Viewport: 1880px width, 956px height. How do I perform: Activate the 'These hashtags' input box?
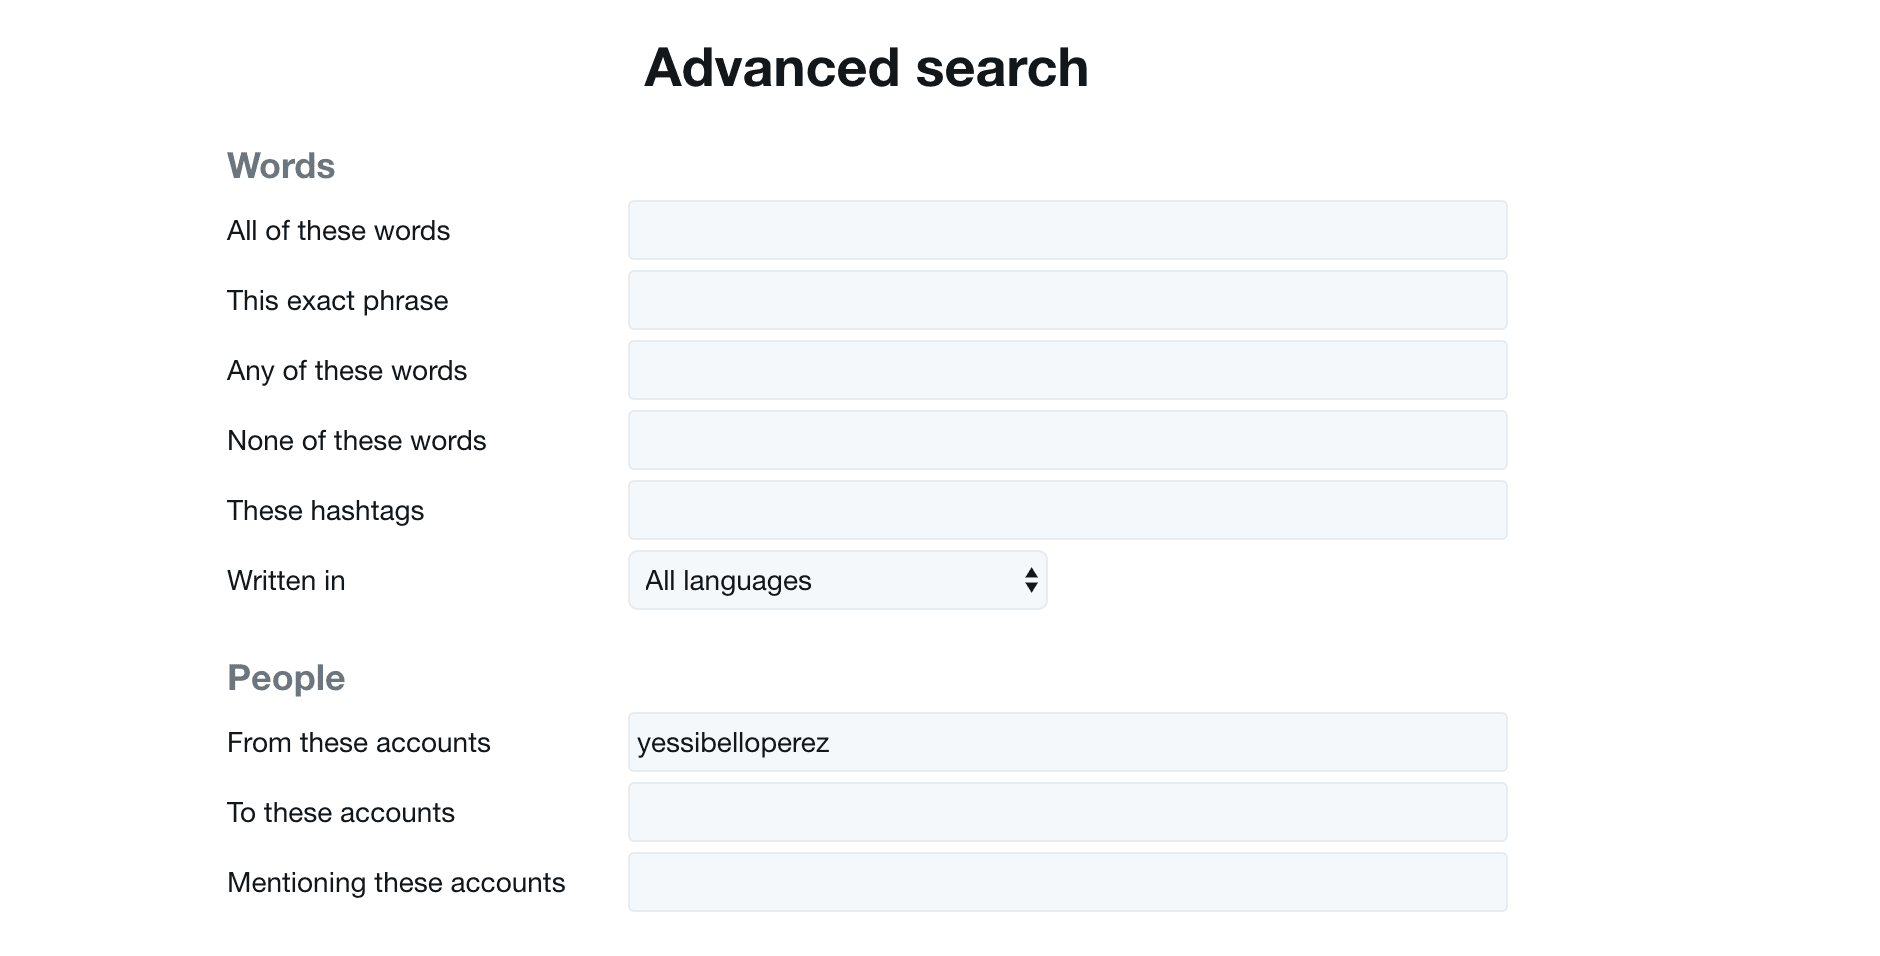point(1067,510)
